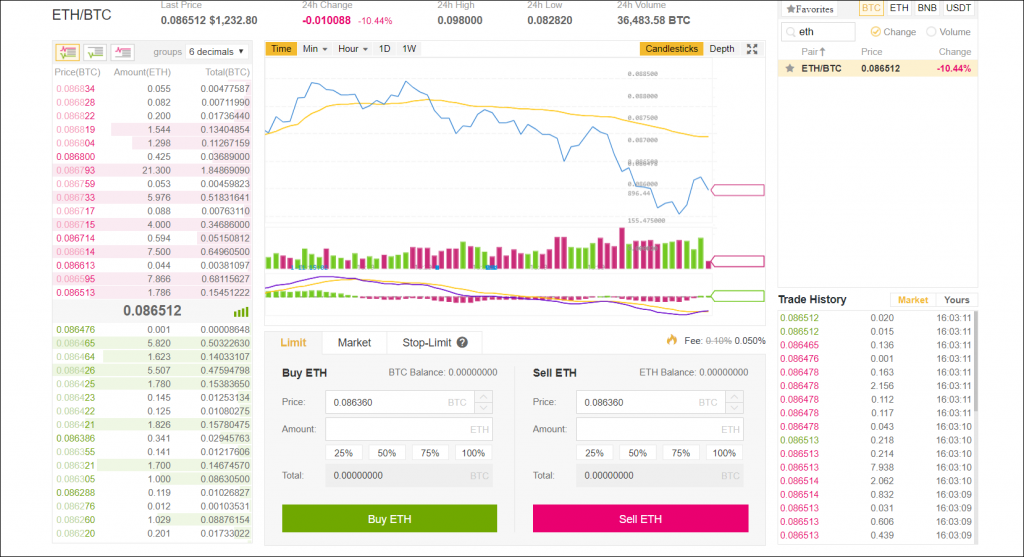The width and height of the screenshot is (1024, 557).
Task: Show Market trade history
Action: tap(912, 300)
